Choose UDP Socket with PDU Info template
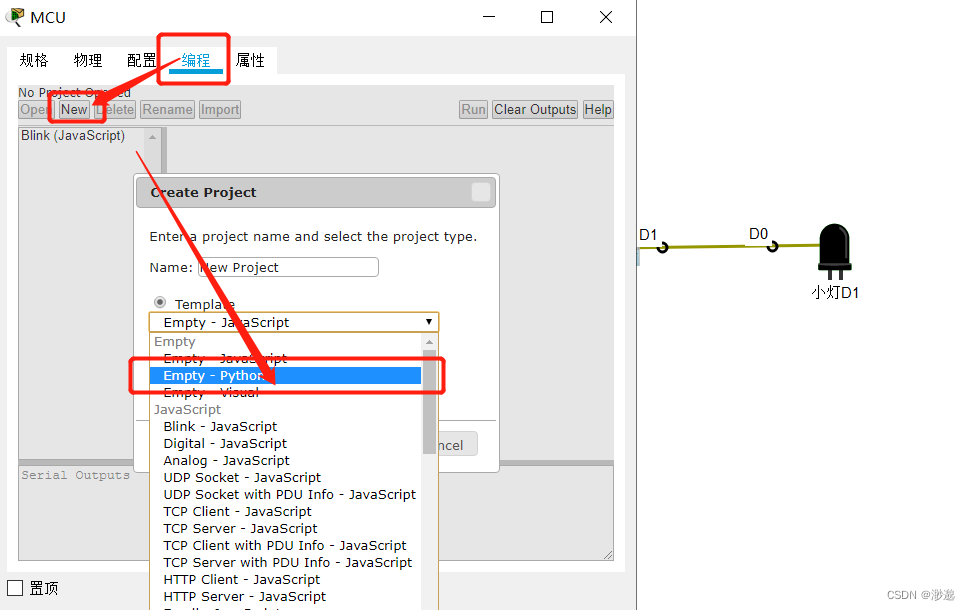Viewport: 970px width, 610px height. click(x=285, y=494)
